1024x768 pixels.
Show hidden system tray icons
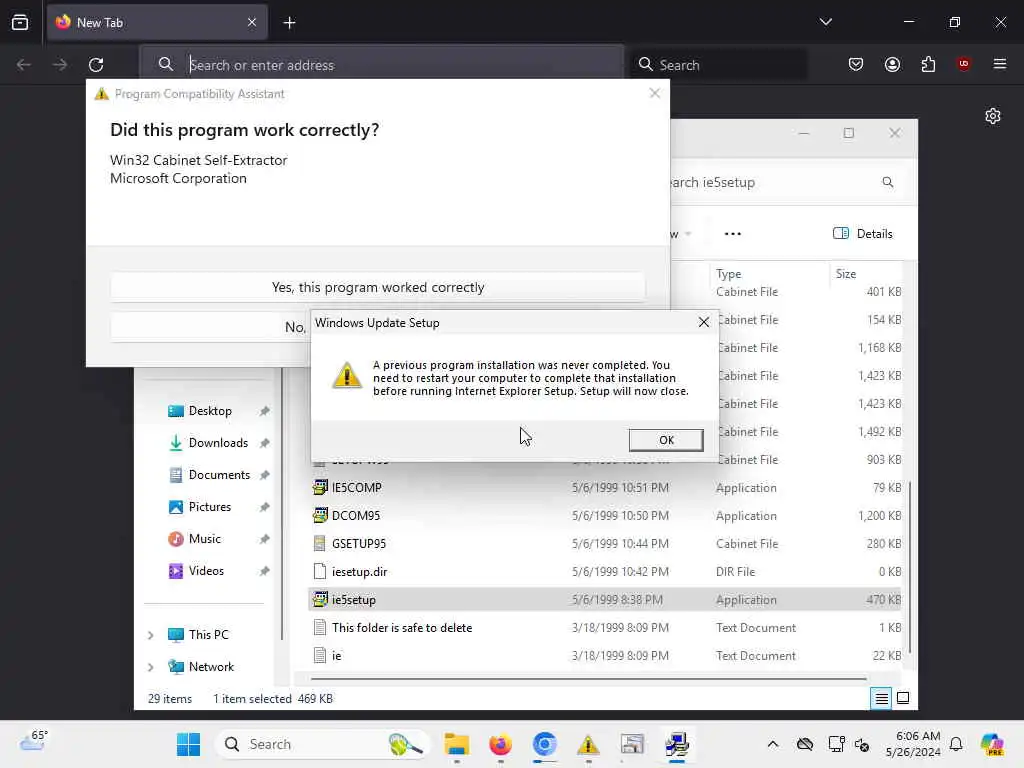point(773,744)
